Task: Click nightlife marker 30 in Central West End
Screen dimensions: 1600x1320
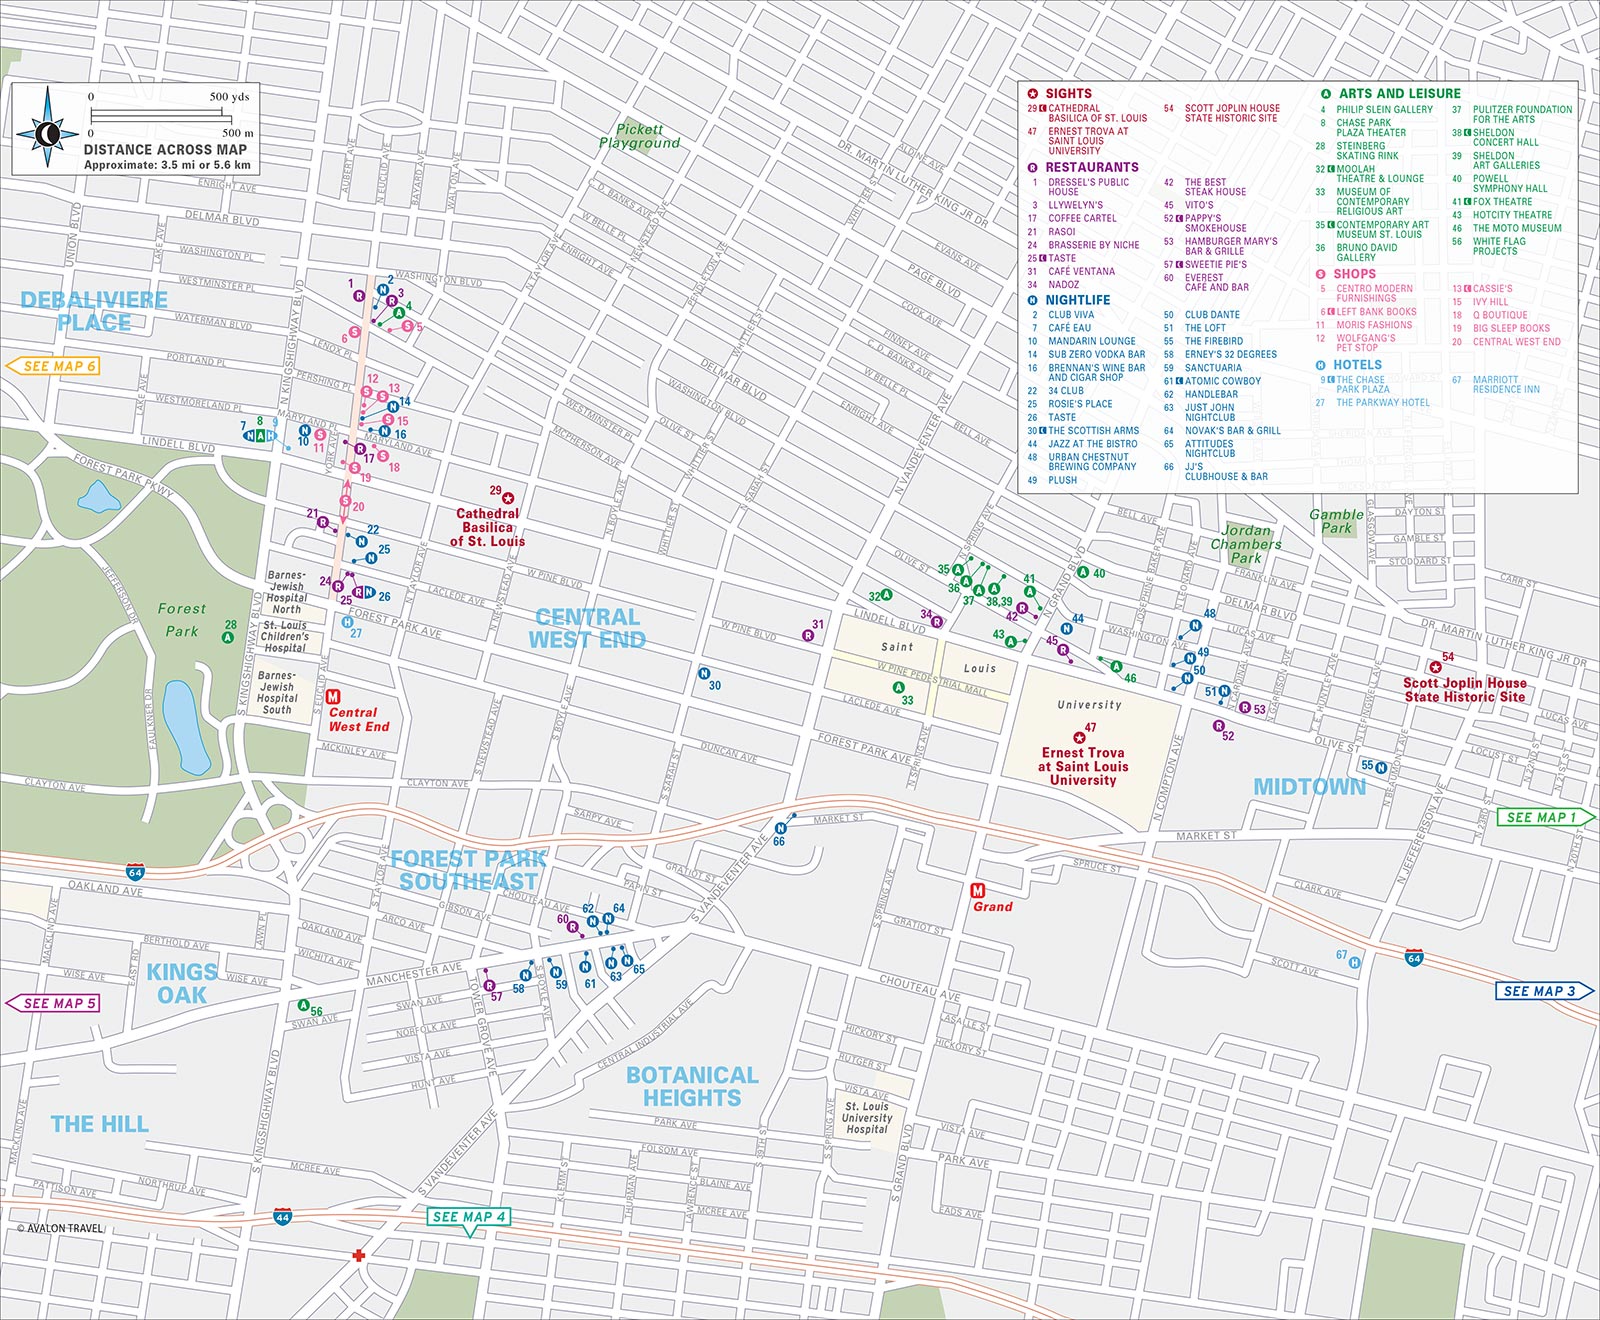Action: point(704,674)
